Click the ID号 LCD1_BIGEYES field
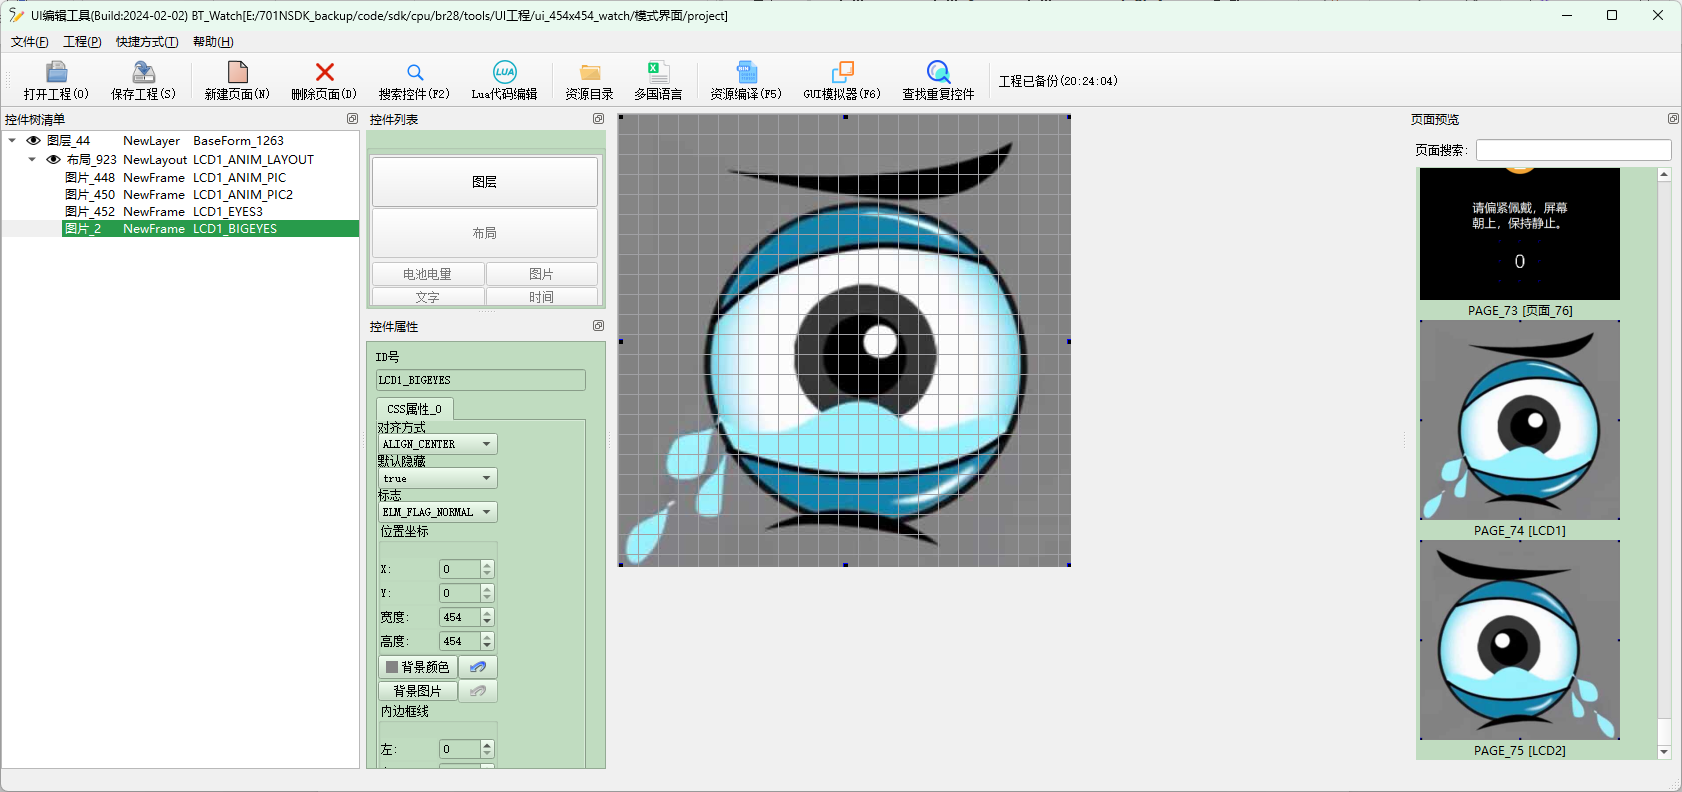The width and height of the screenshot is (1682, 792). coord(481,380)
